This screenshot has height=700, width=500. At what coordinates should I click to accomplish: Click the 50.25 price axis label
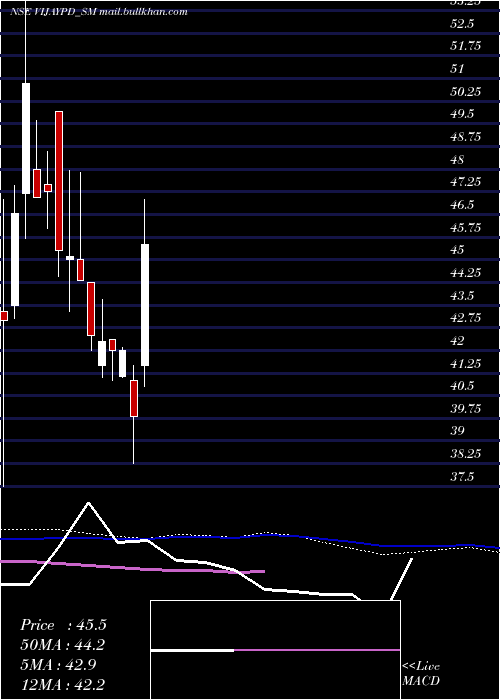(x=466, y=92)
